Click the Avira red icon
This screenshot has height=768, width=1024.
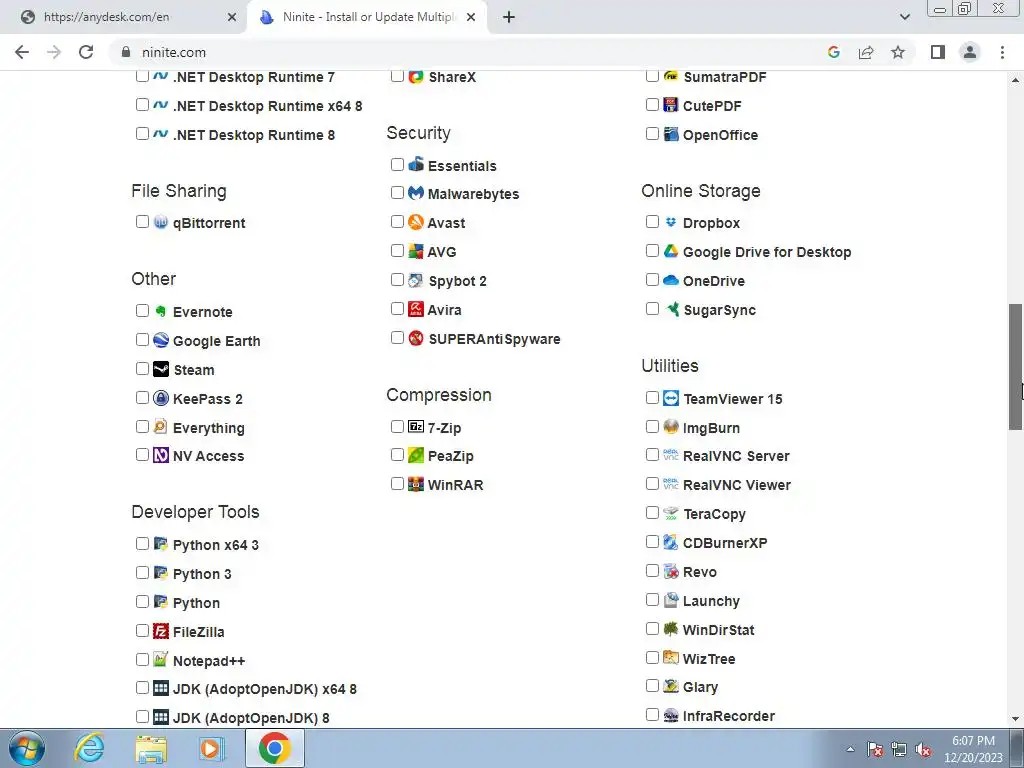click(x=416, y=309)
